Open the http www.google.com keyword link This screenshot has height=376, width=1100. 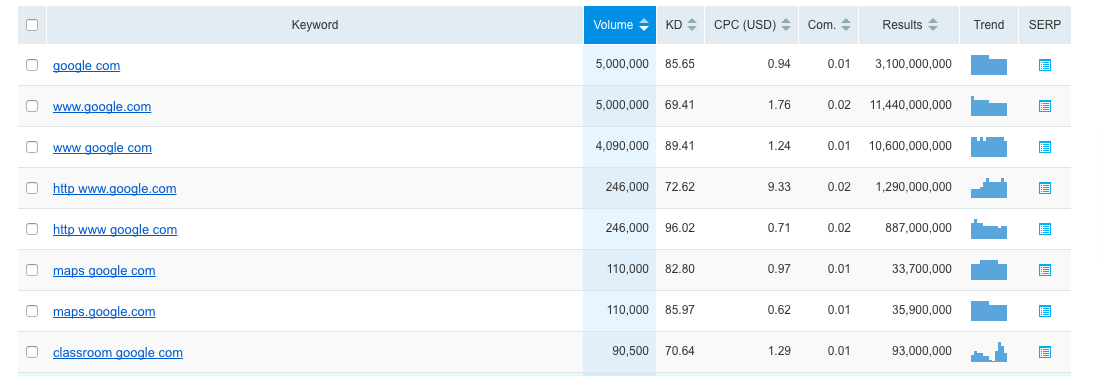114,189
